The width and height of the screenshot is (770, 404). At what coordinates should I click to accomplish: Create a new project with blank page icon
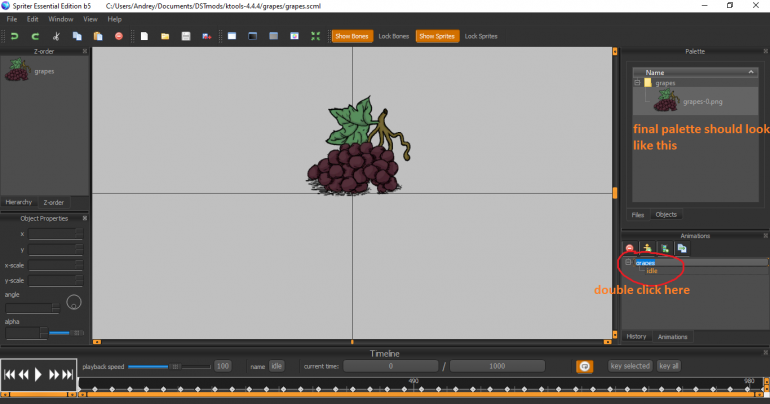(144, 37)
